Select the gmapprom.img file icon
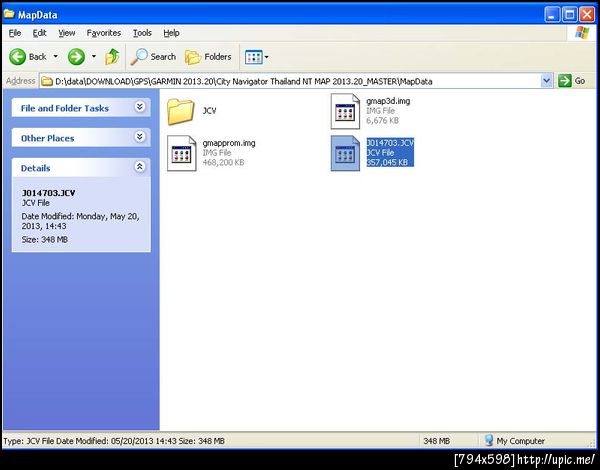This screenshot has width=600, height=470. pos(181,153)
